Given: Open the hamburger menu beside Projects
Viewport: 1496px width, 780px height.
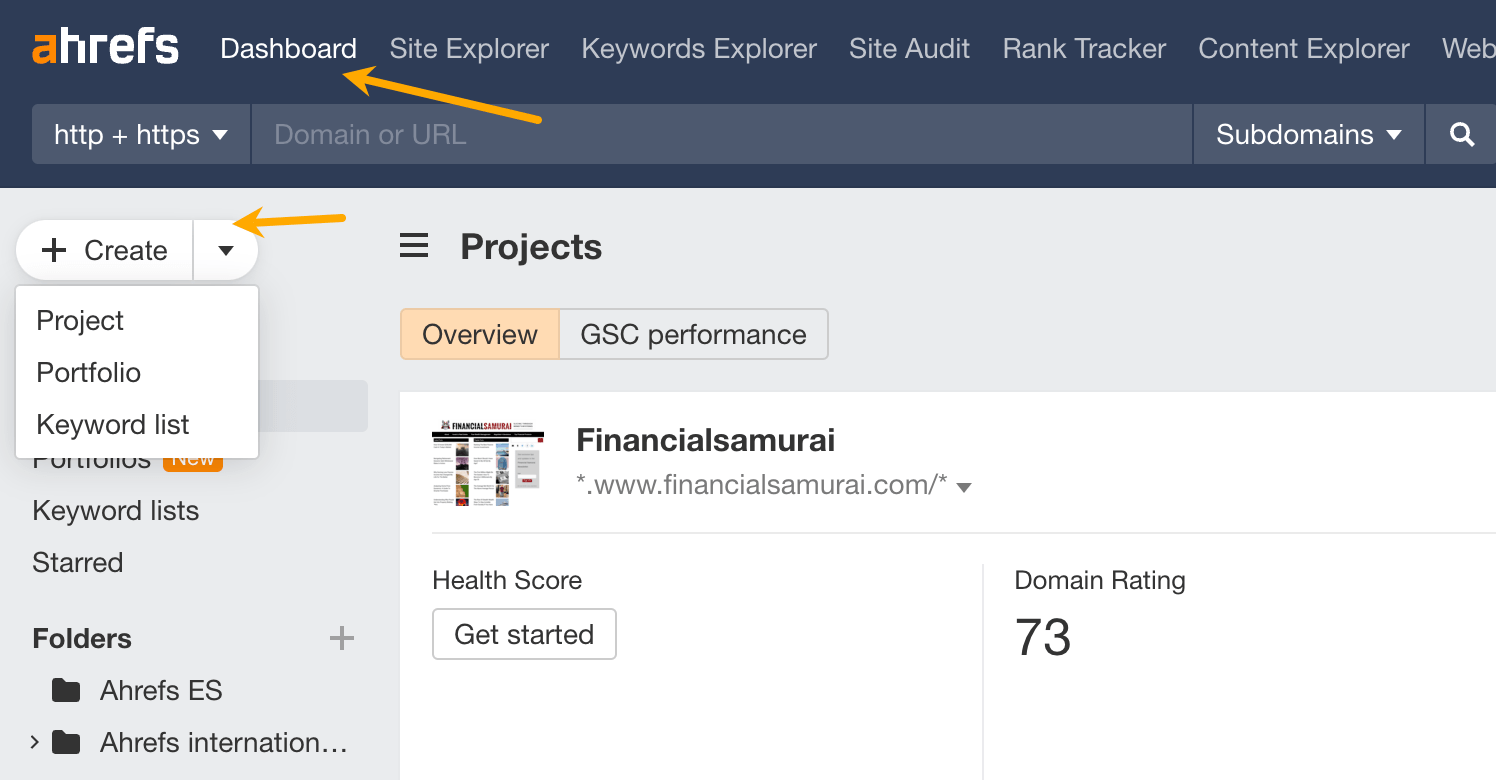Looking at the screenshot, I should (413, 246).
